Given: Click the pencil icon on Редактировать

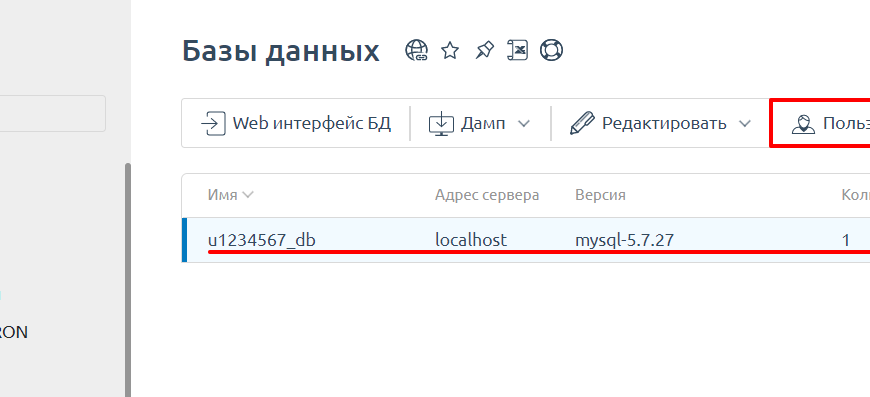Looking at the screenshot, I should [x=583, y=123].
